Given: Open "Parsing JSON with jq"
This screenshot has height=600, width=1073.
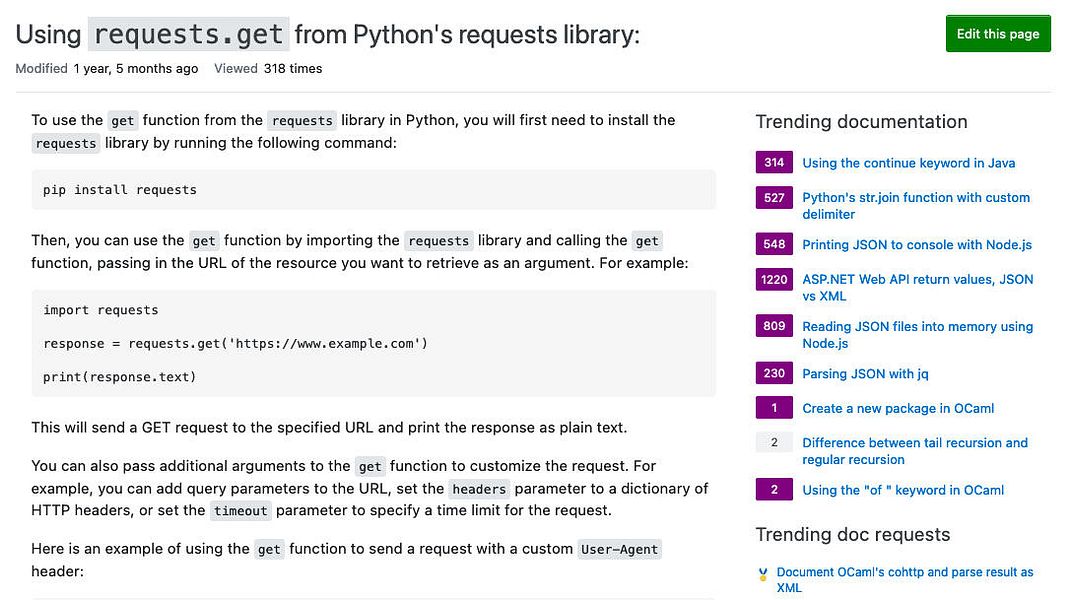Looking at the screenshot, I should (863, 373).
